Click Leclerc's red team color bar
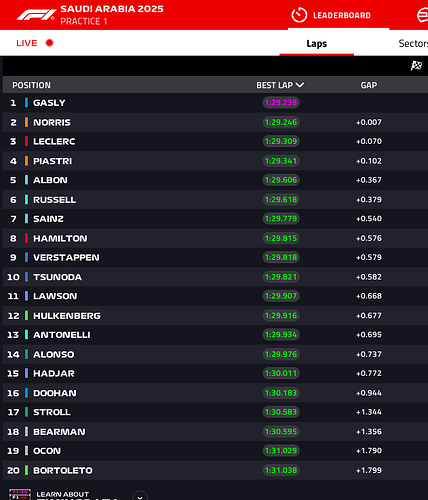The image size is (428, 500). (26, 141)
